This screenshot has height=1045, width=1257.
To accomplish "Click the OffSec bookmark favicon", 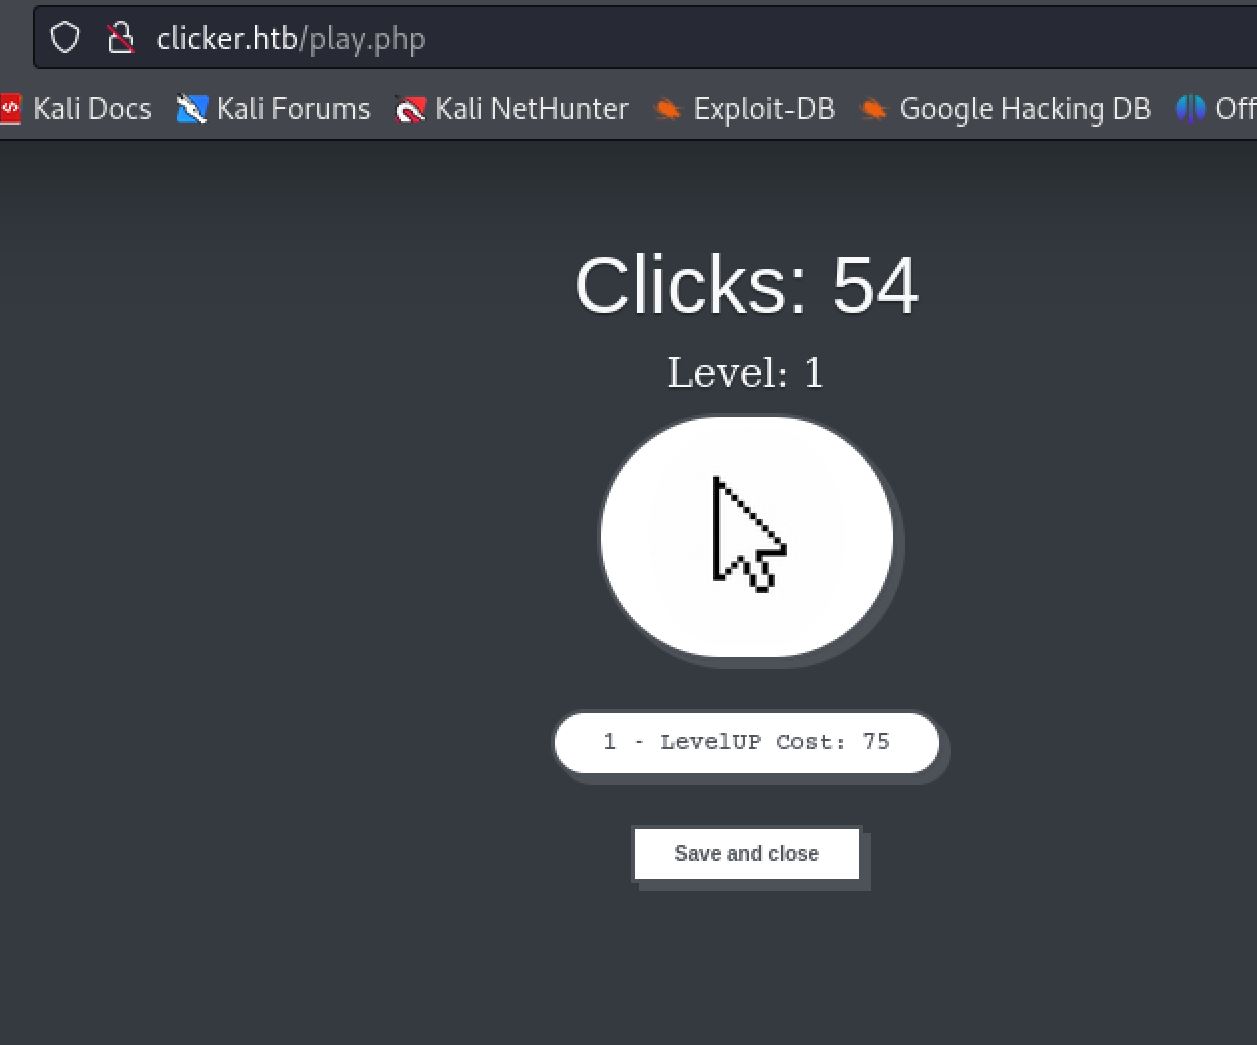I will (x=1190, y=109).
